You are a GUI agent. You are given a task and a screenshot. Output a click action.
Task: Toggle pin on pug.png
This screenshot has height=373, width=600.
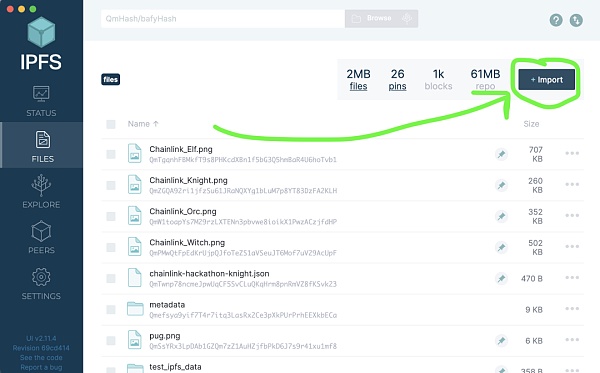501,340
